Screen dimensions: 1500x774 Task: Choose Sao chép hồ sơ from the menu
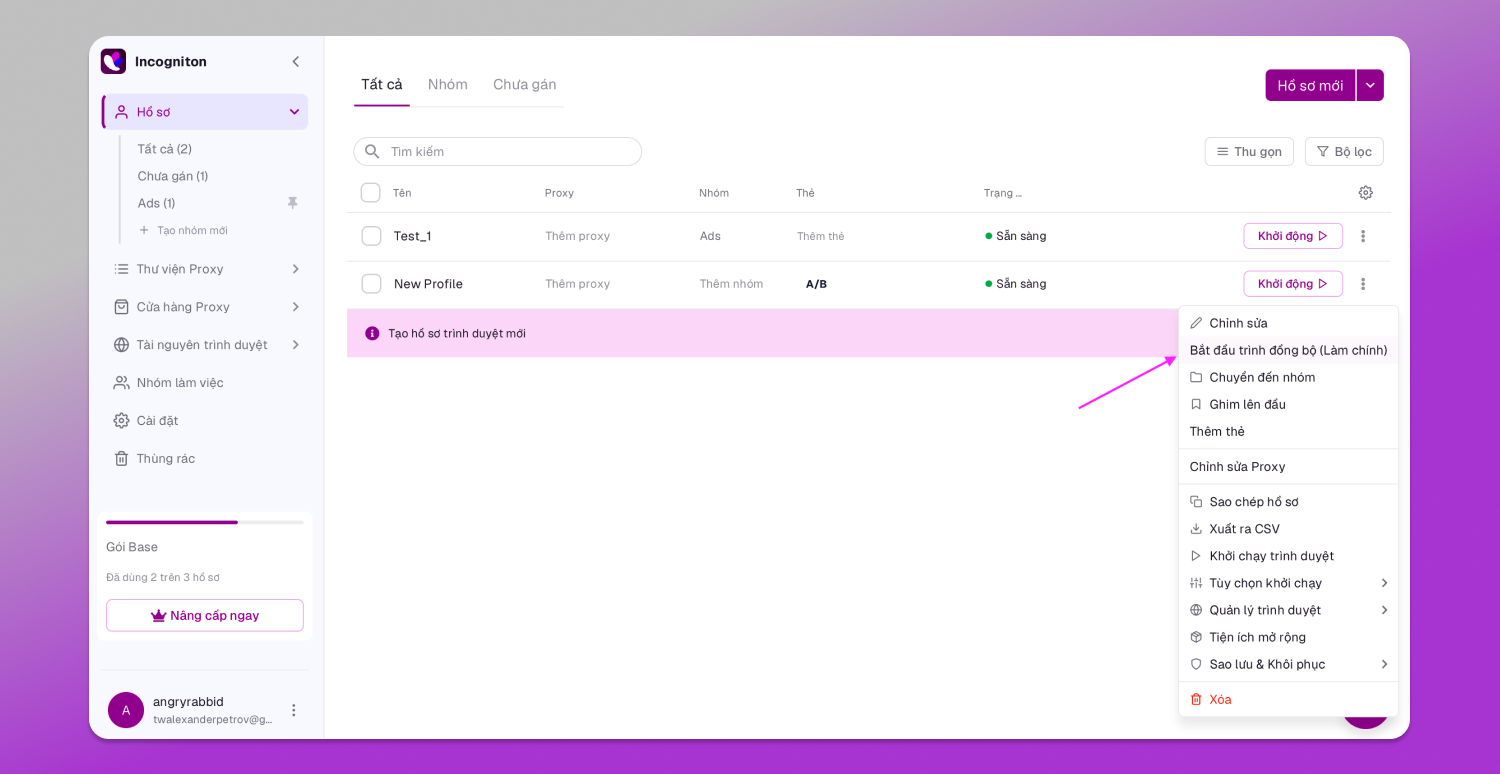click(1288, 502)
